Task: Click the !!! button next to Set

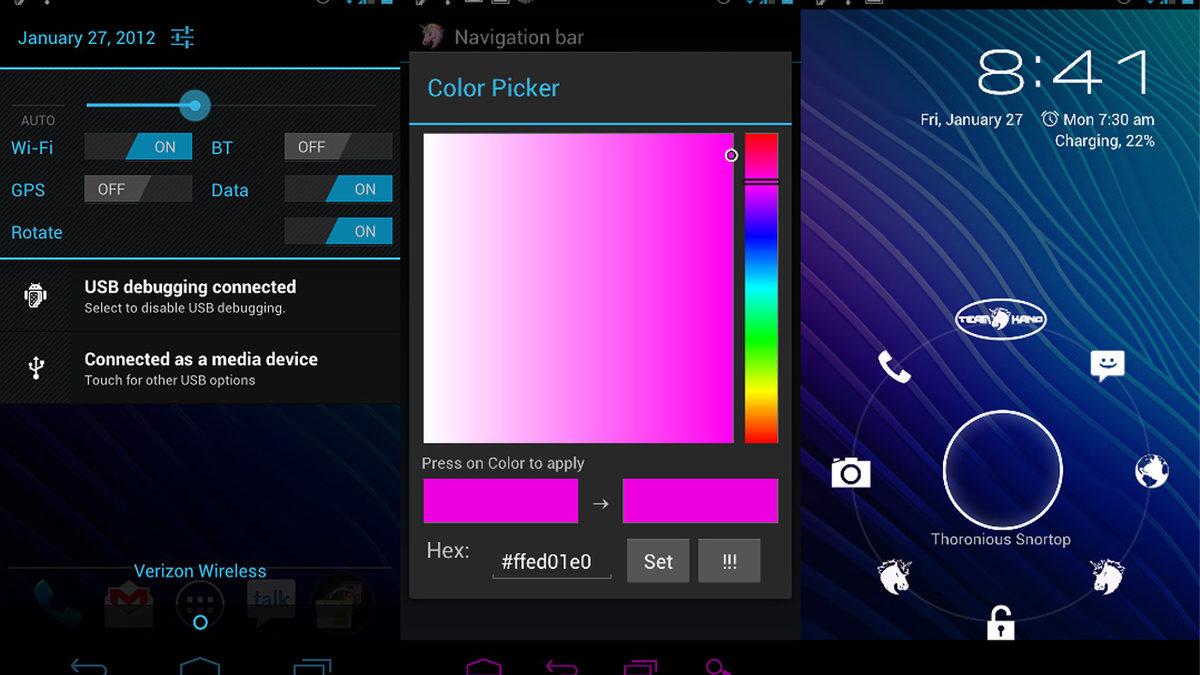Action: [729, 561]
